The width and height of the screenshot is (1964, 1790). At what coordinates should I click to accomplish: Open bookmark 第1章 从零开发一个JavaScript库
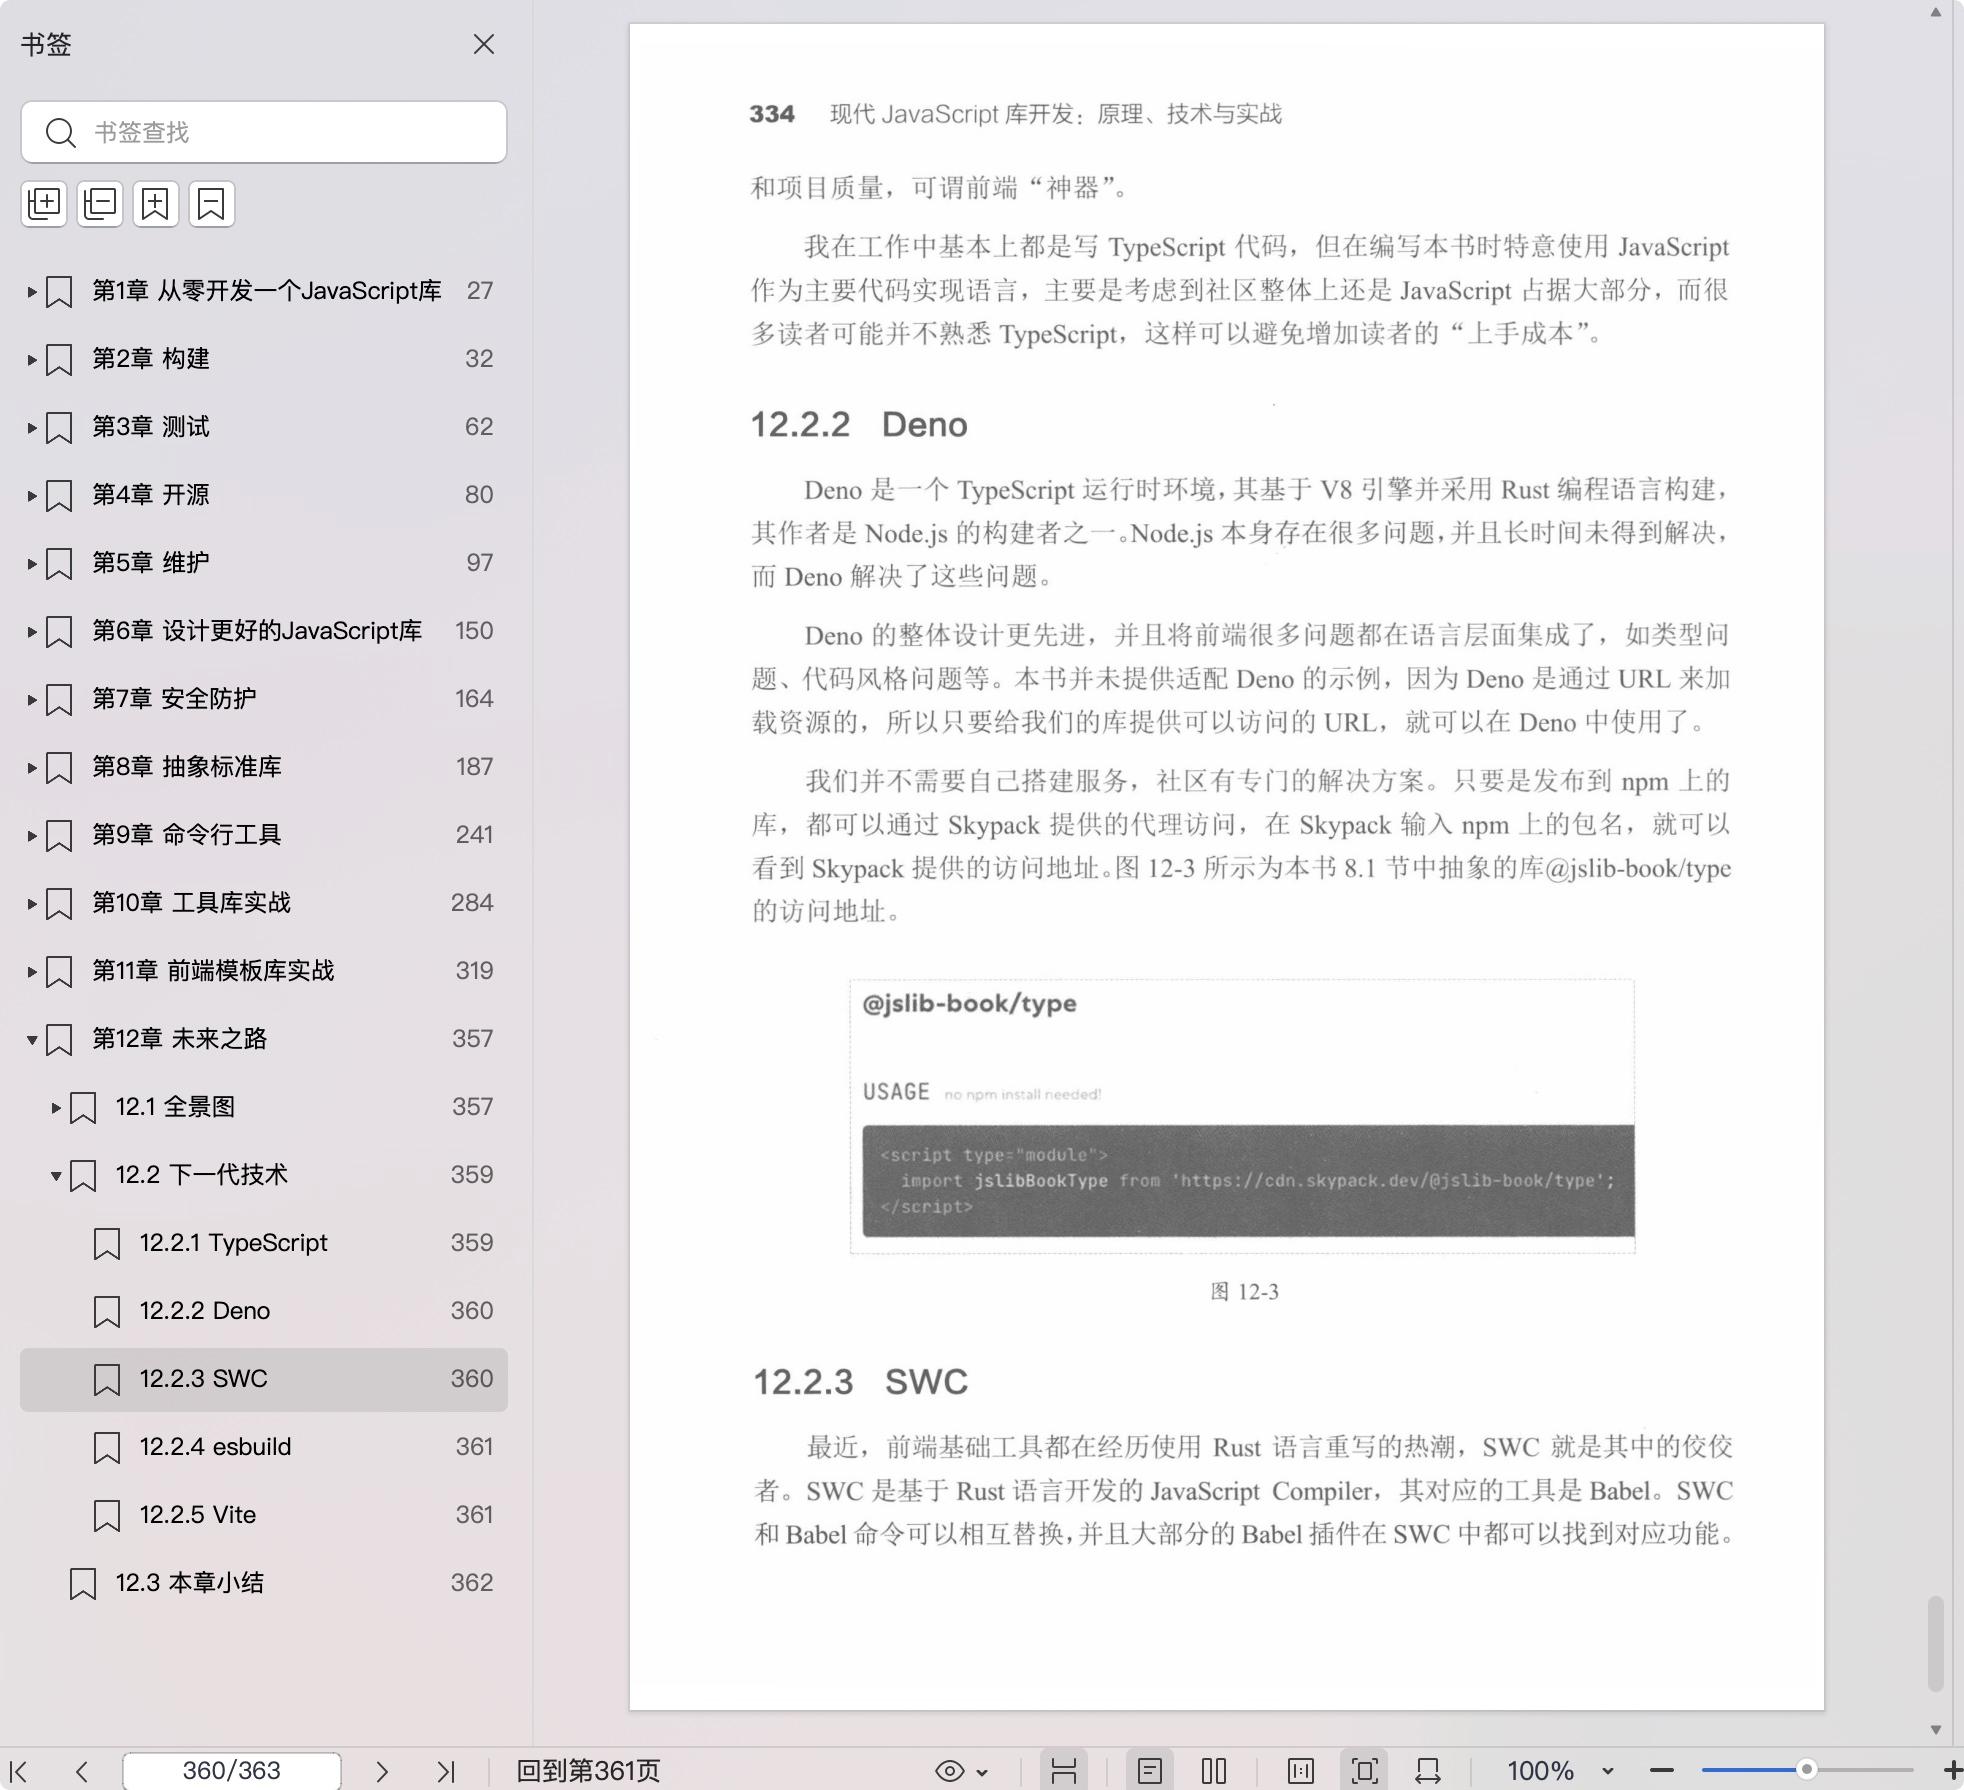point(264,291)
